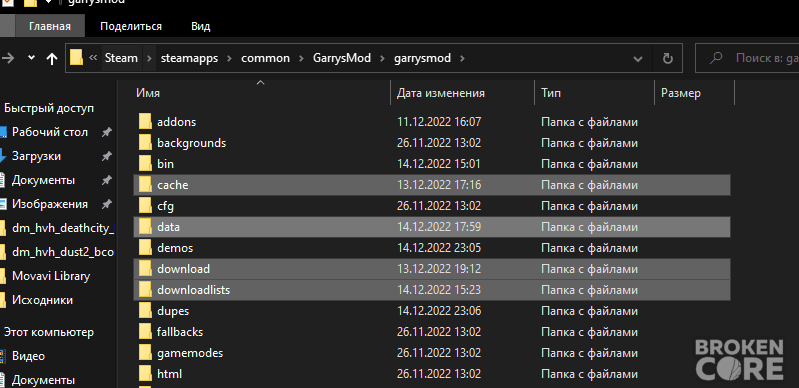The height and width of the screenshot is (388, 799).
Task: Click date 14.12.2022 23:05 of demos
Action: point(439,248)
